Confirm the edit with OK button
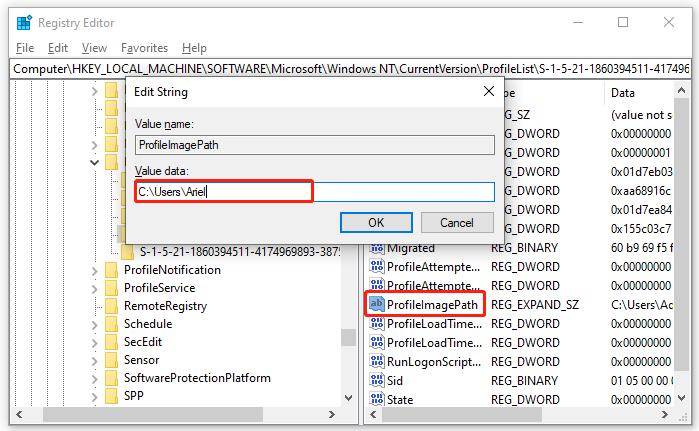Screen dimensions: 699x431 pyautogui.click(x=376, y=222)
